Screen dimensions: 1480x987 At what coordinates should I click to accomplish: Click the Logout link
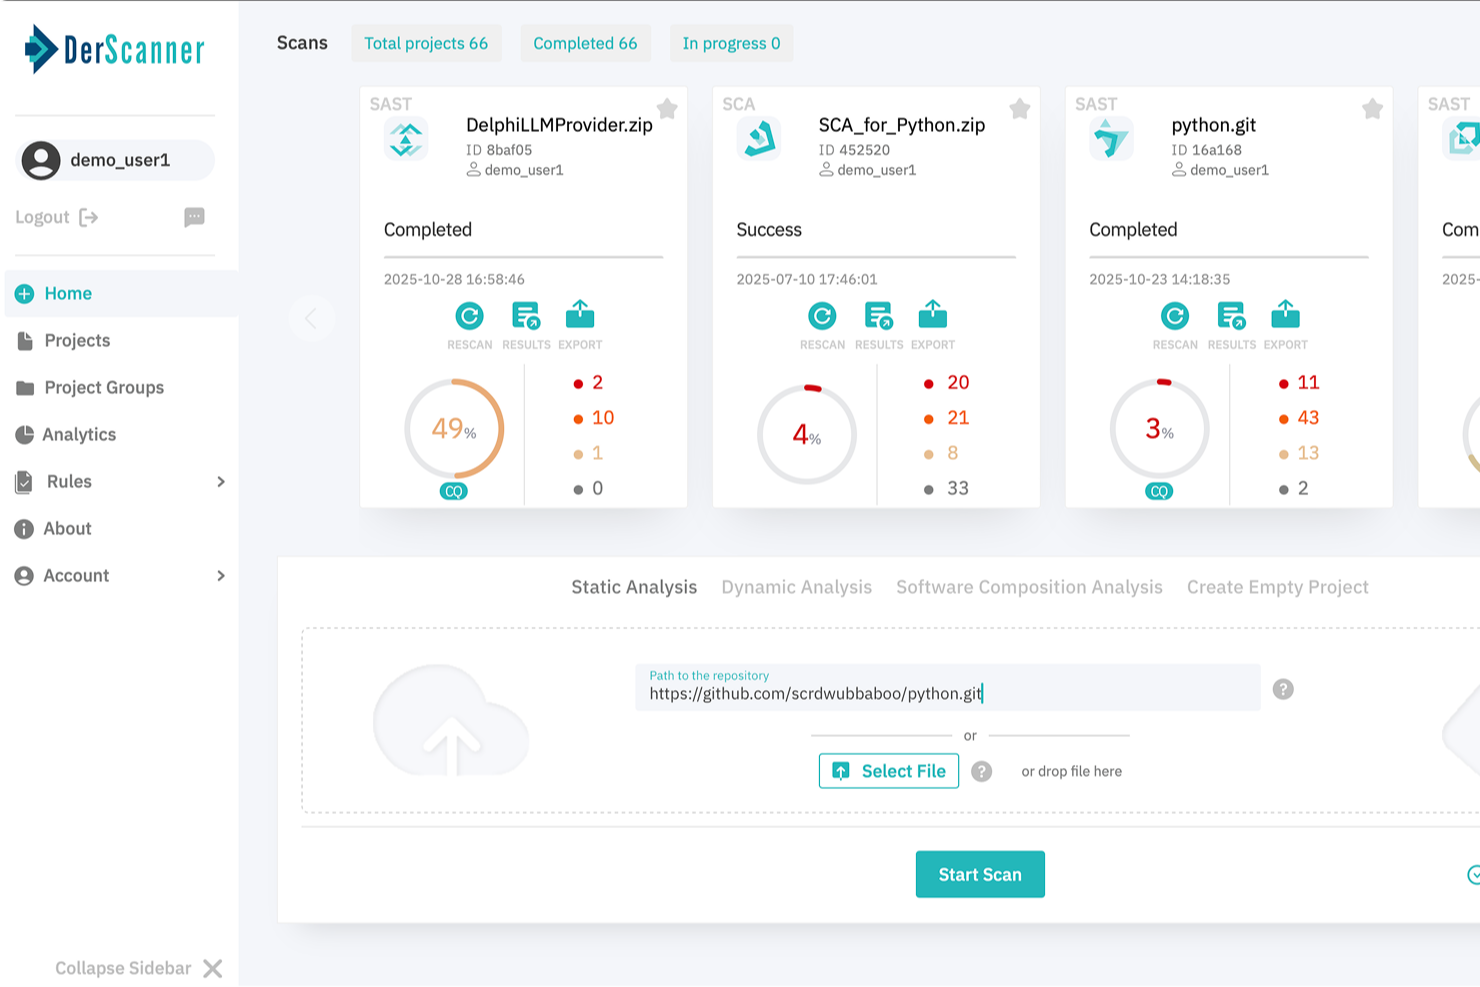(42, 217)
